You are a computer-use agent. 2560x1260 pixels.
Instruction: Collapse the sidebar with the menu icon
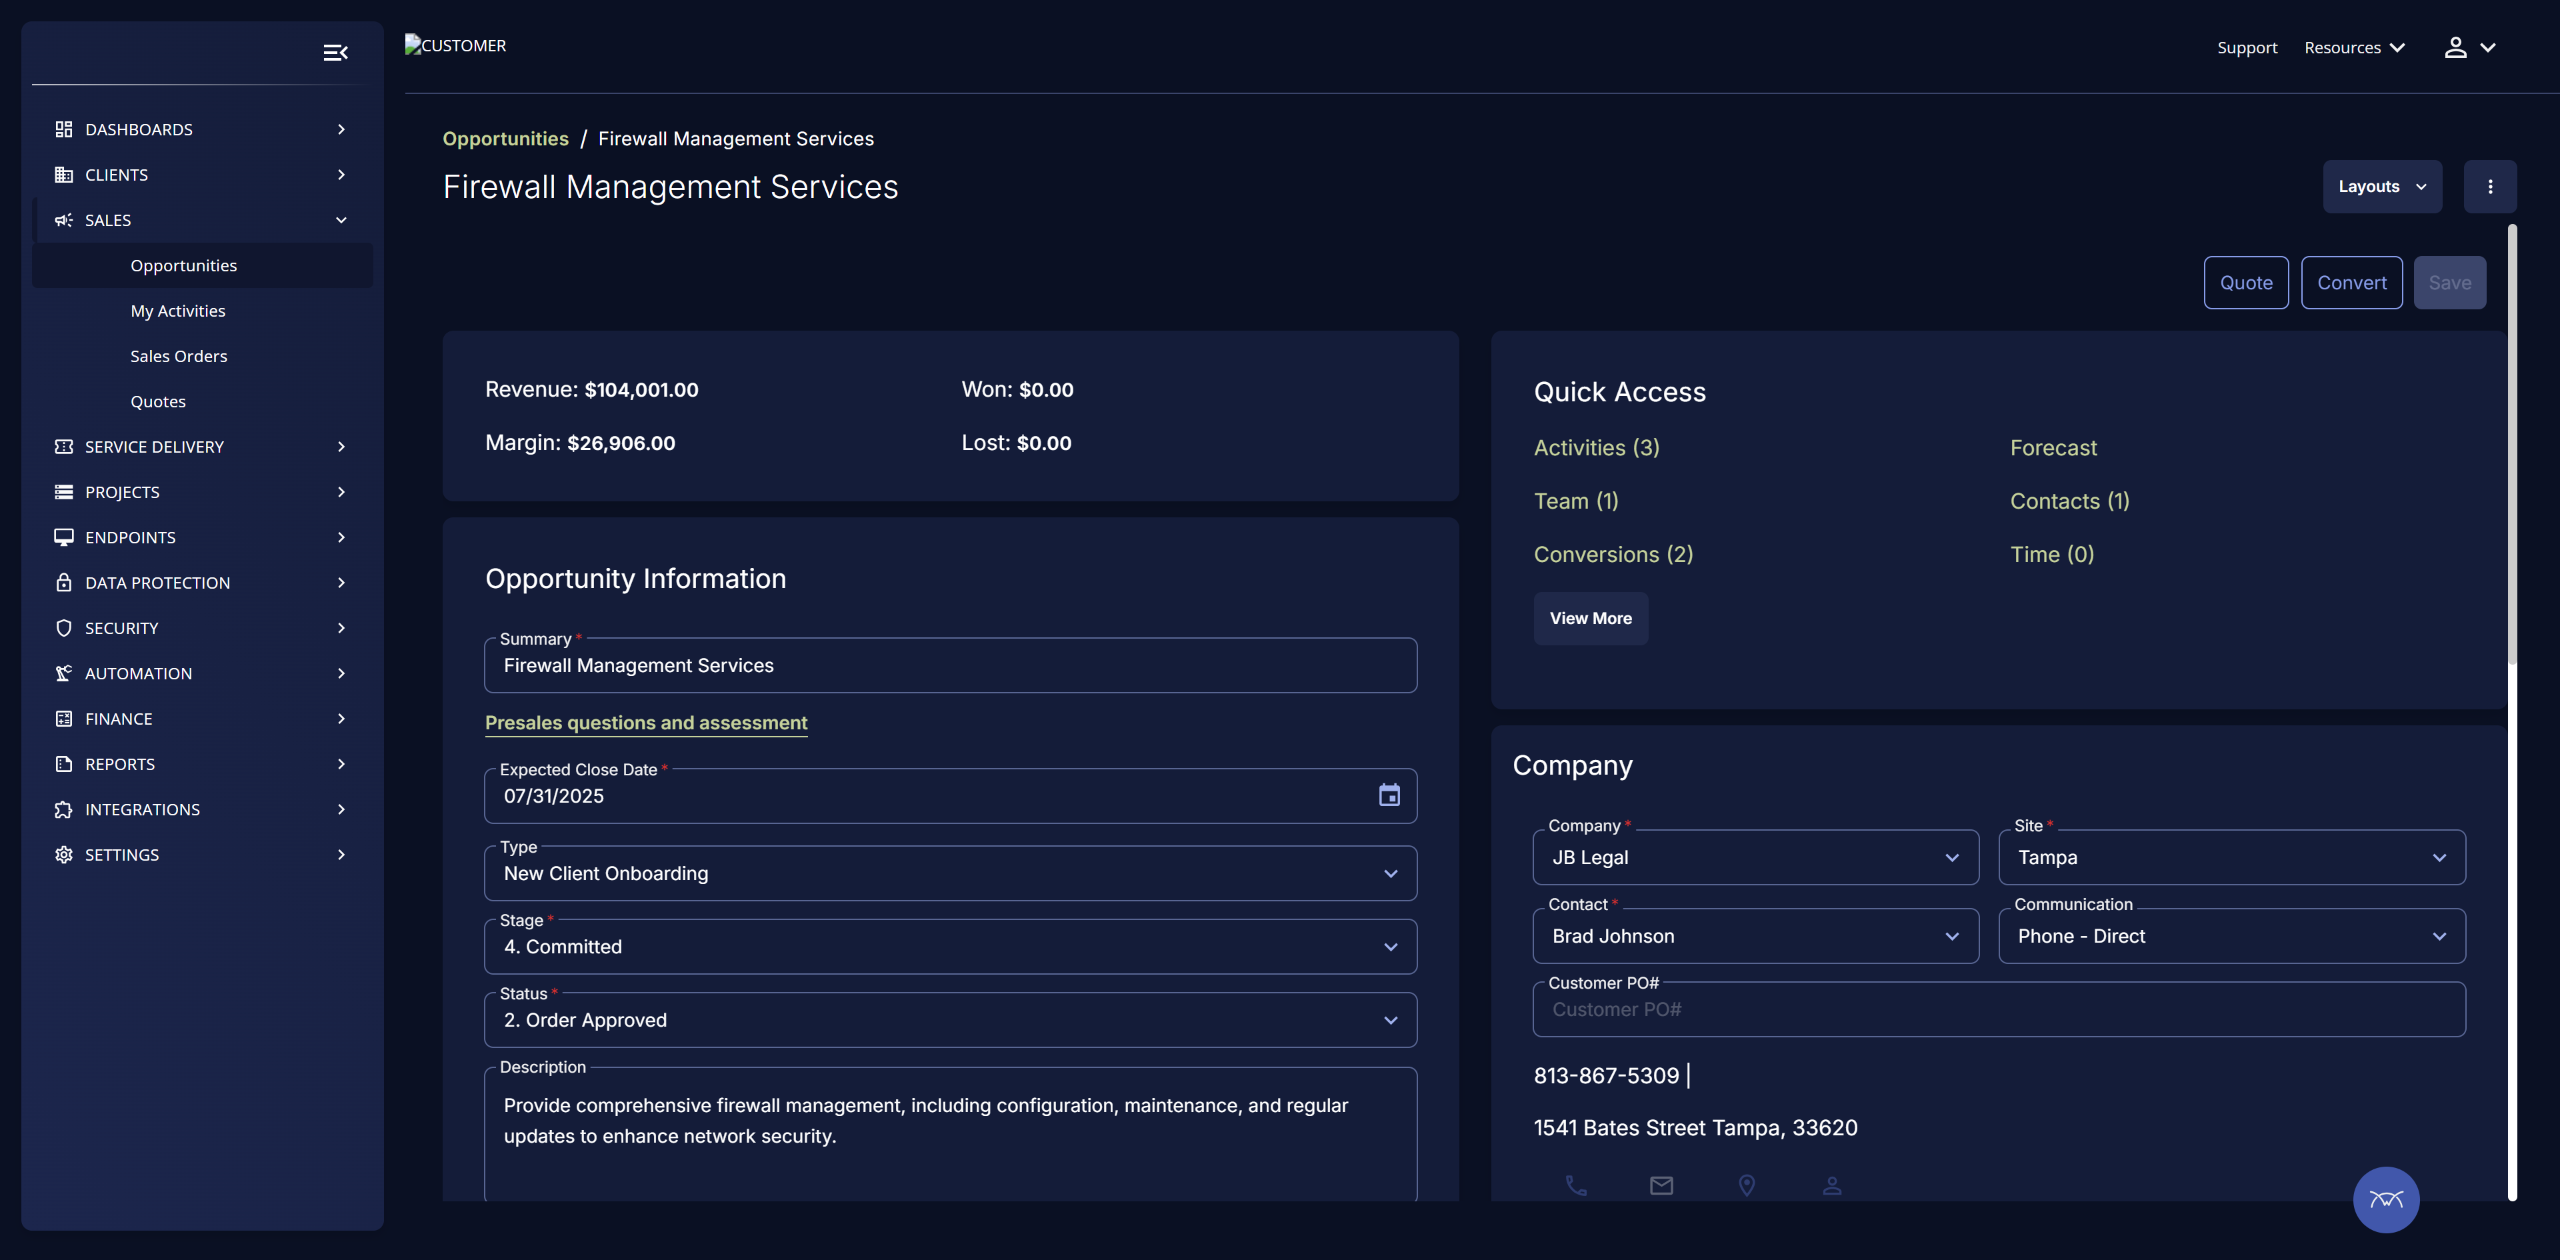click(335, 53)
